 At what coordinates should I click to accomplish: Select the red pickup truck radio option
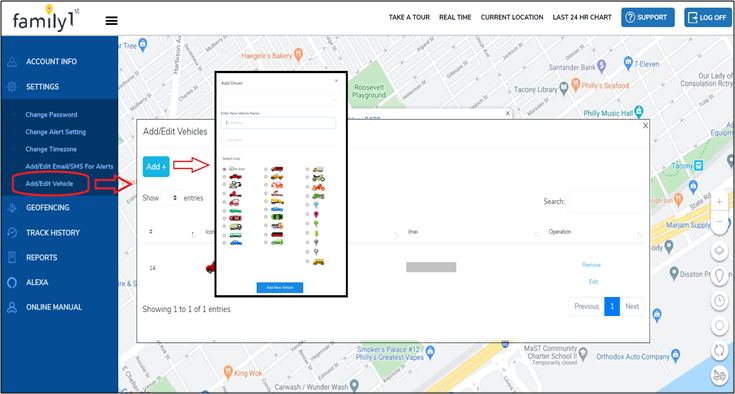click(224, 177)
